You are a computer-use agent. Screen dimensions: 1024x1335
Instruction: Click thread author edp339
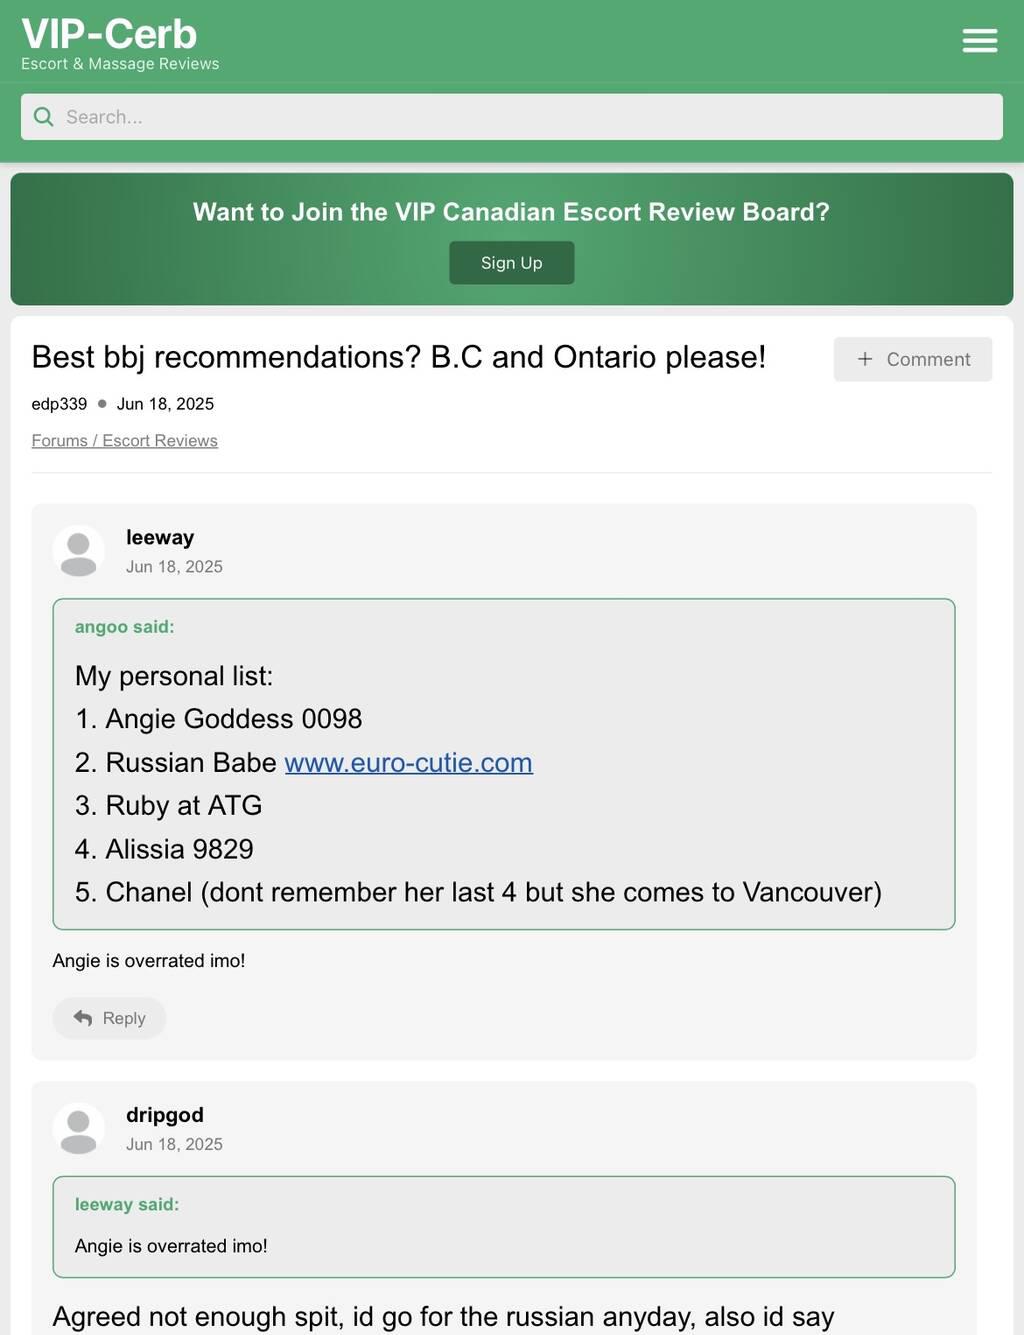pyautogui.click(x=59, y=404)
